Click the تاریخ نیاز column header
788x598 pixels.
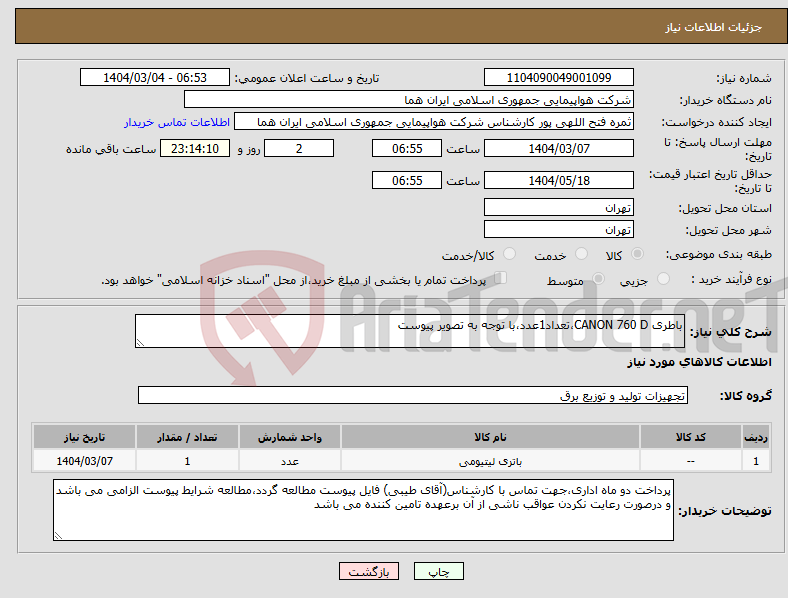point(84,437)
